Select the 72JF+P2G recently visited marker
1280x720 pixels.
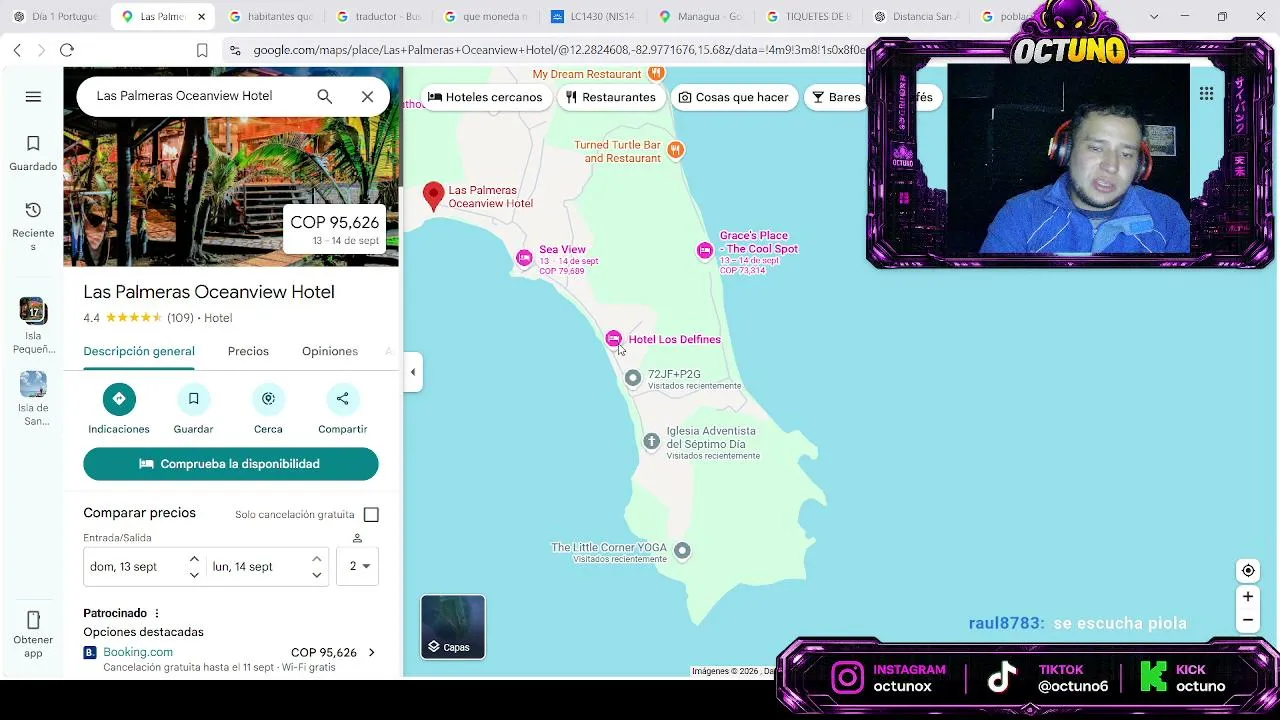633,378
